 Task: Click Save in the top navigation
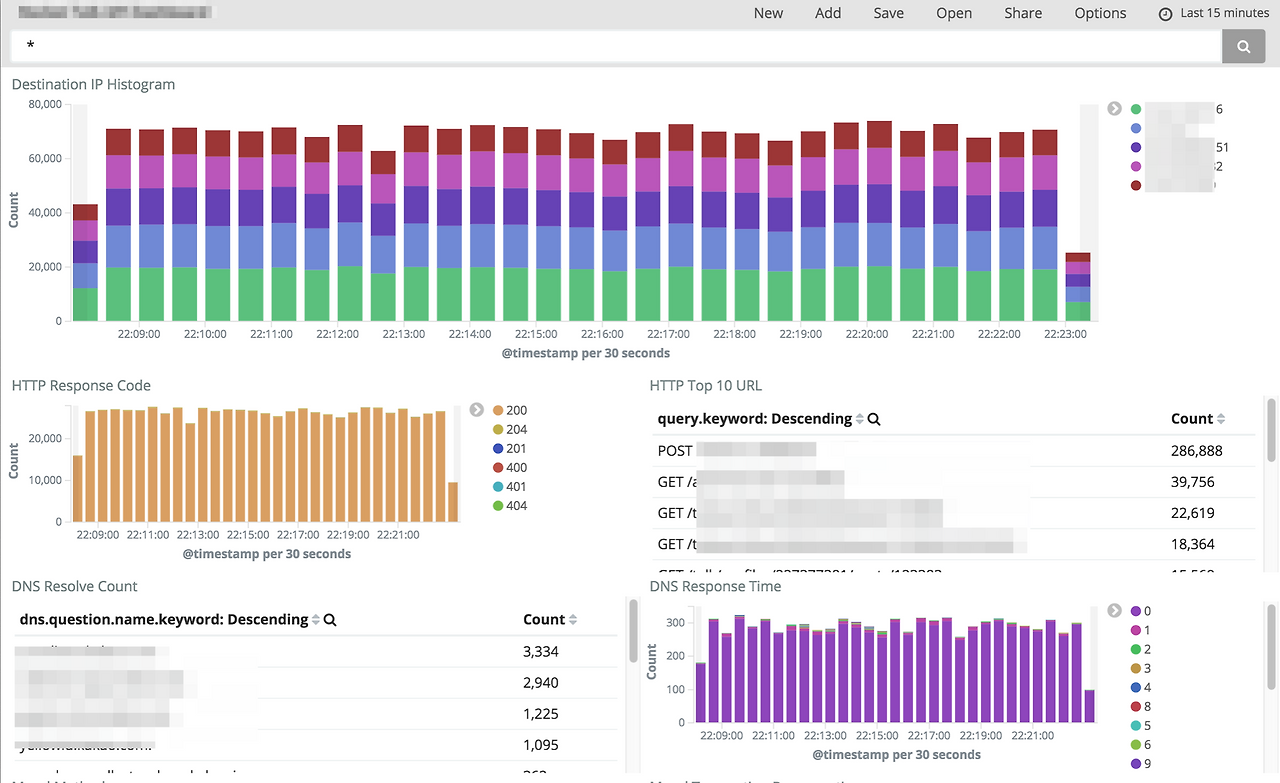[888, 13]
